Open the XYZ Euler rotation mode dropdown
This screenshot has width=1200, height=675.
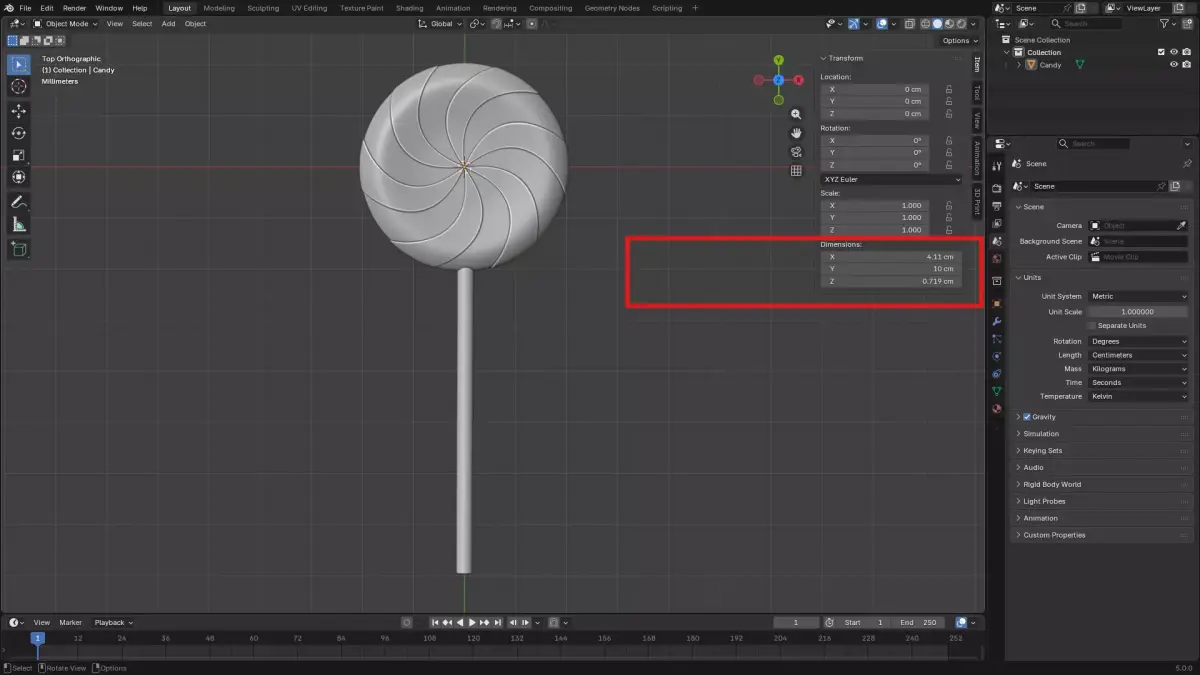892,179
